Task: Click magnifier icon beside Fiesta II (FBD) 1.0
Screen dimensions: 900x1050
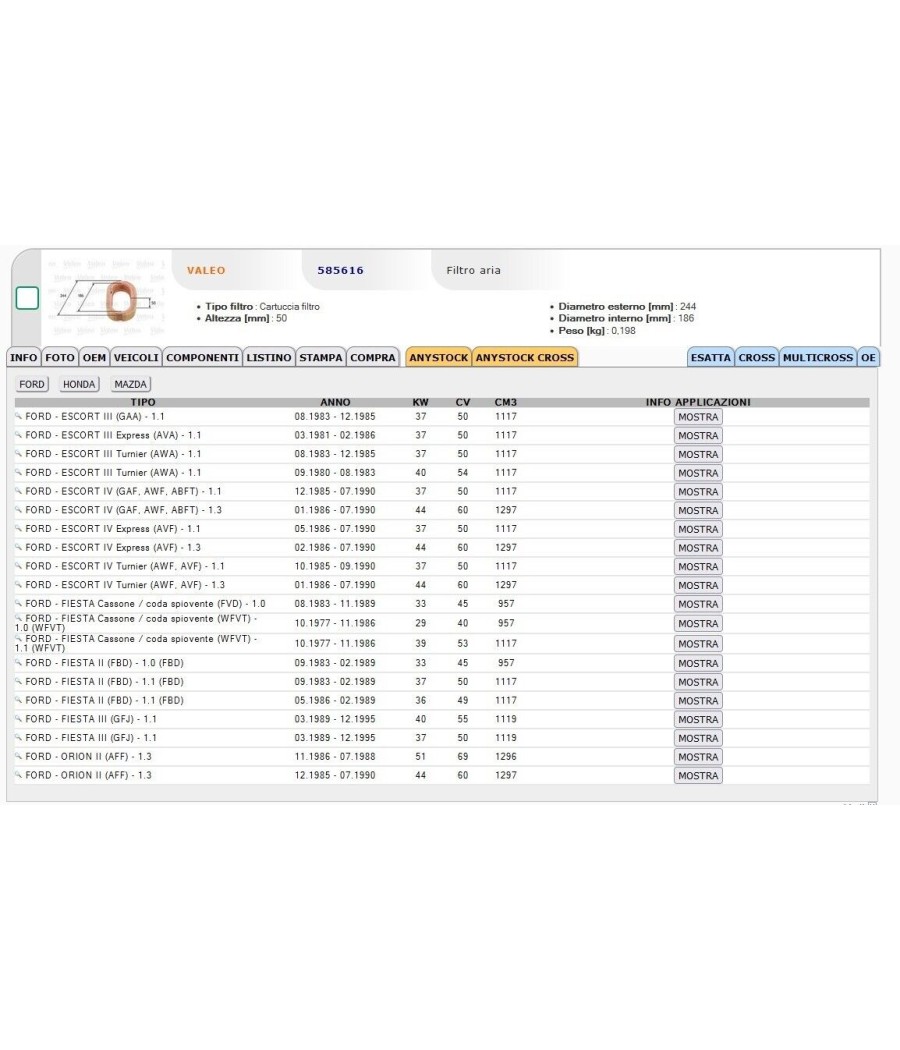Action: (19, 662)
